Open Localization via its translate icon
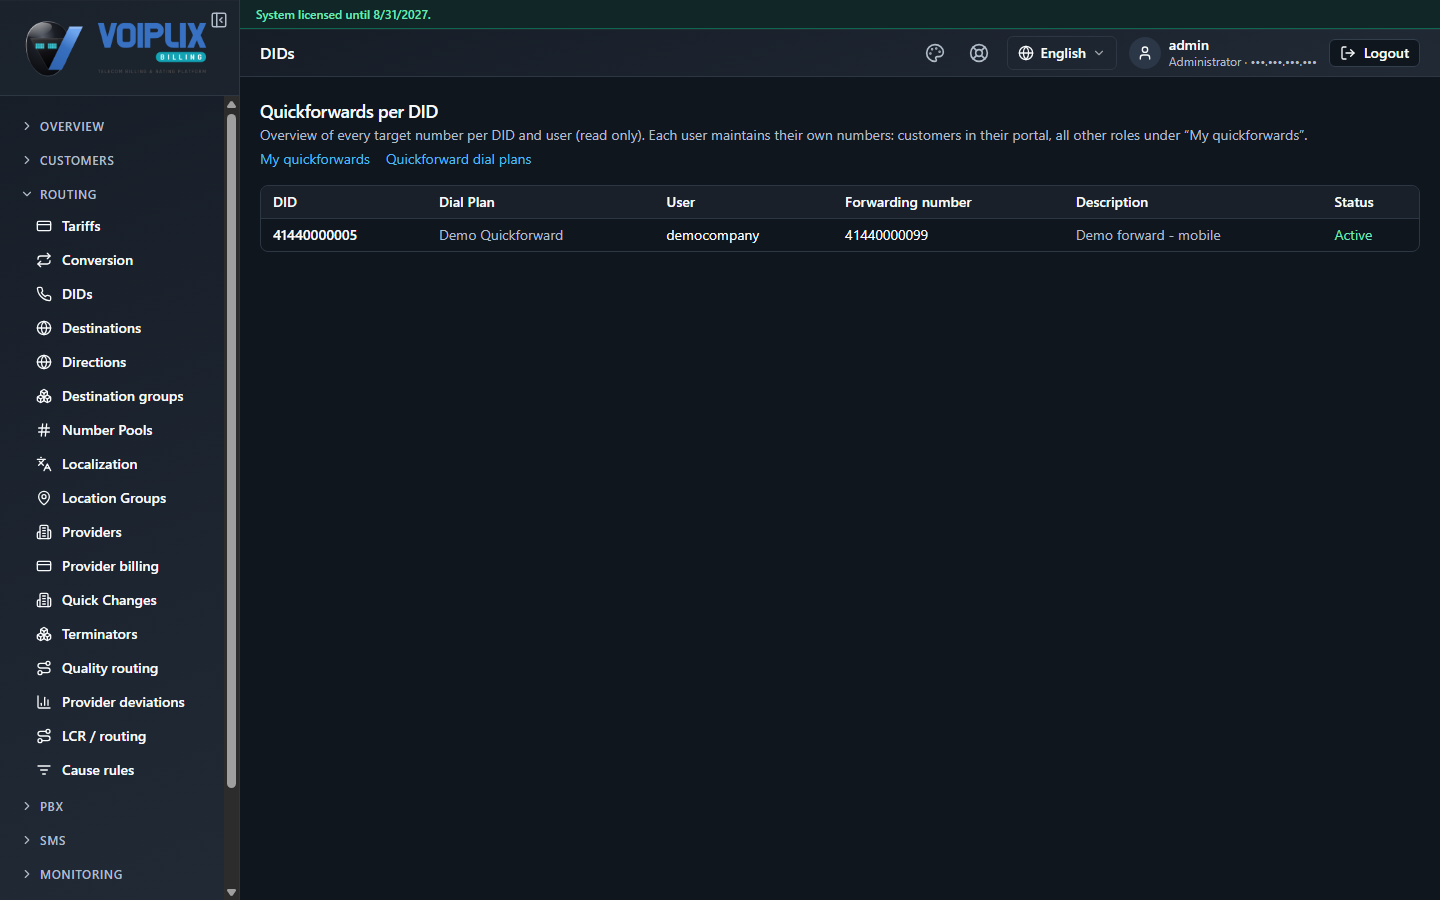This screenshot has height=900, width=1440. coord(44,464)
